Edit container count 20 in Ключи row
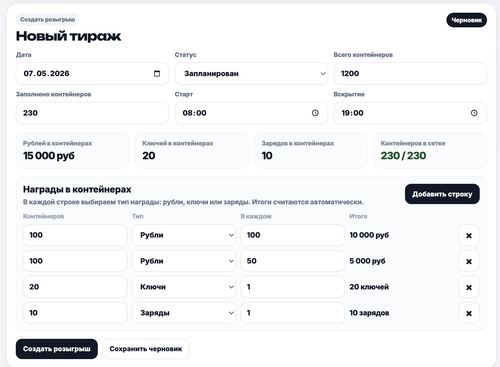Viewport: 500px width, 367px height. pyautogui.click(x=75, y=287)
